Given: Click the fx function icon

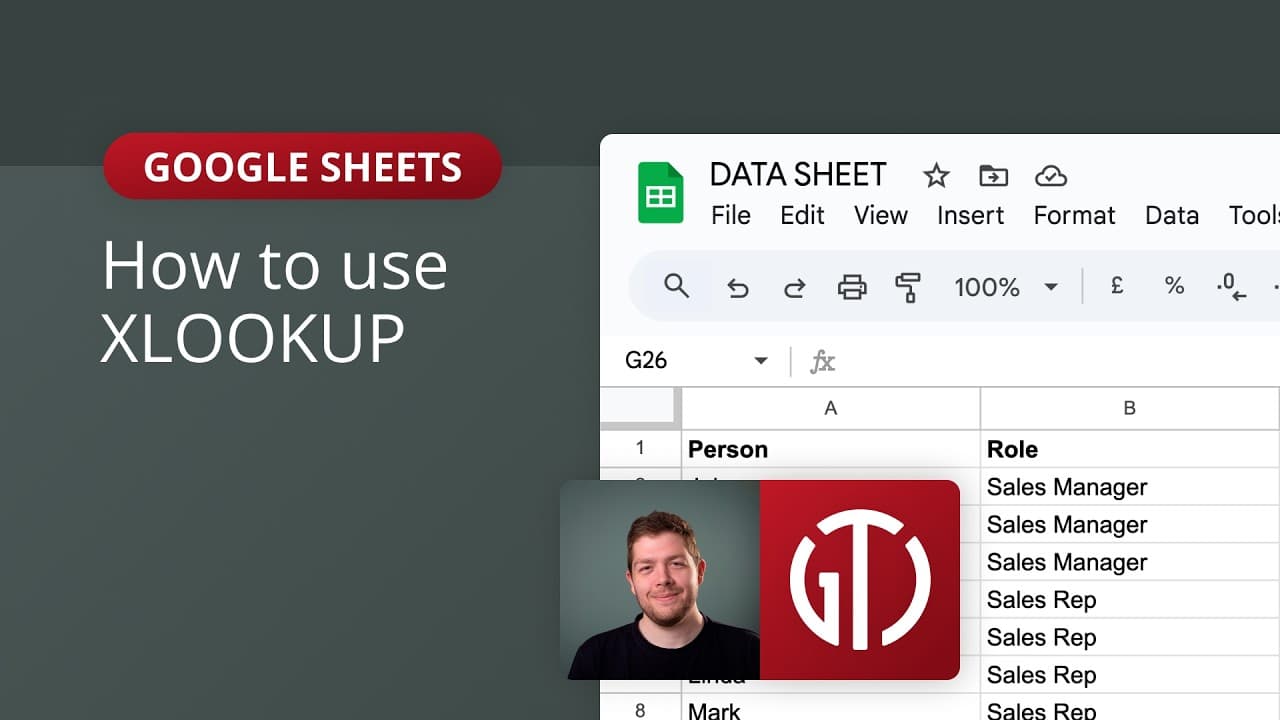Looking at the screenshot, I should click(822, 361).
